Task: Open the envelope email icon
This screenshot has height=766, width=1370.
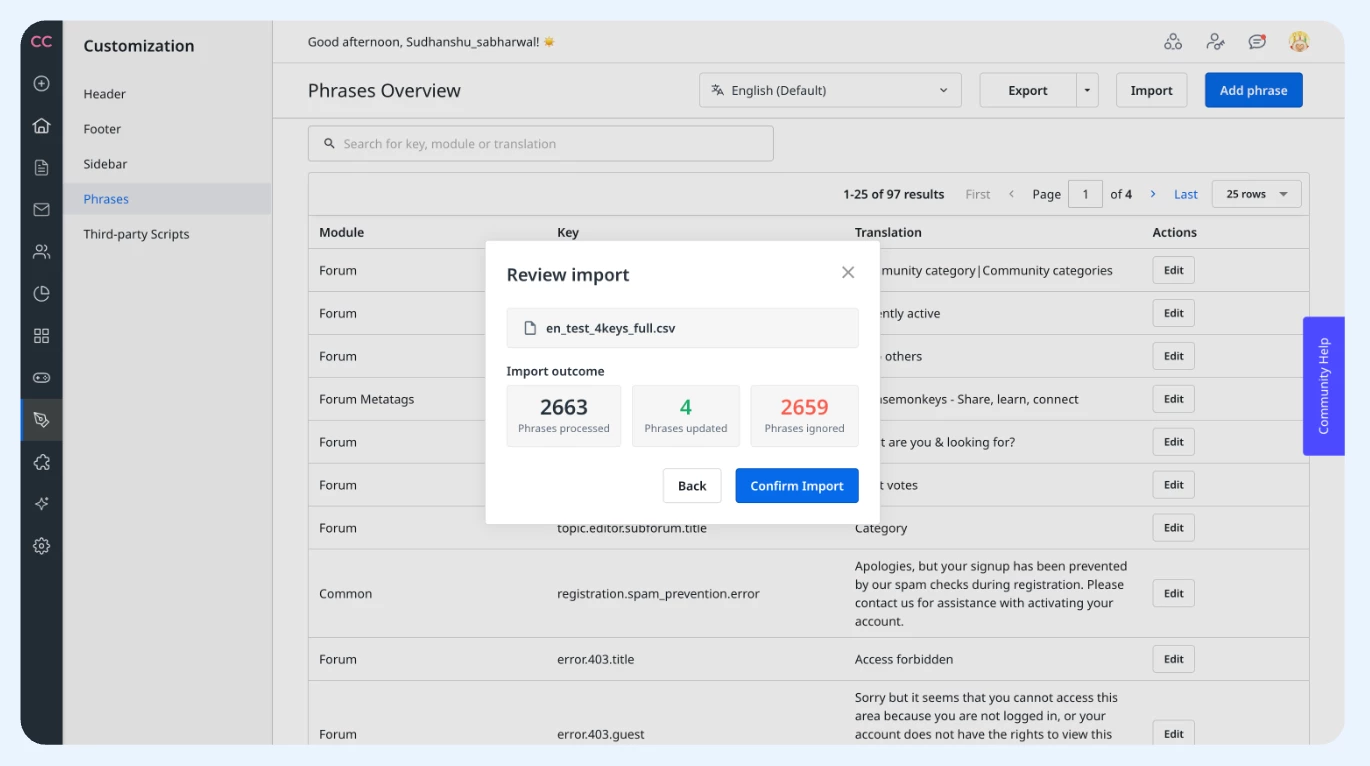Action: click(41, 210)
